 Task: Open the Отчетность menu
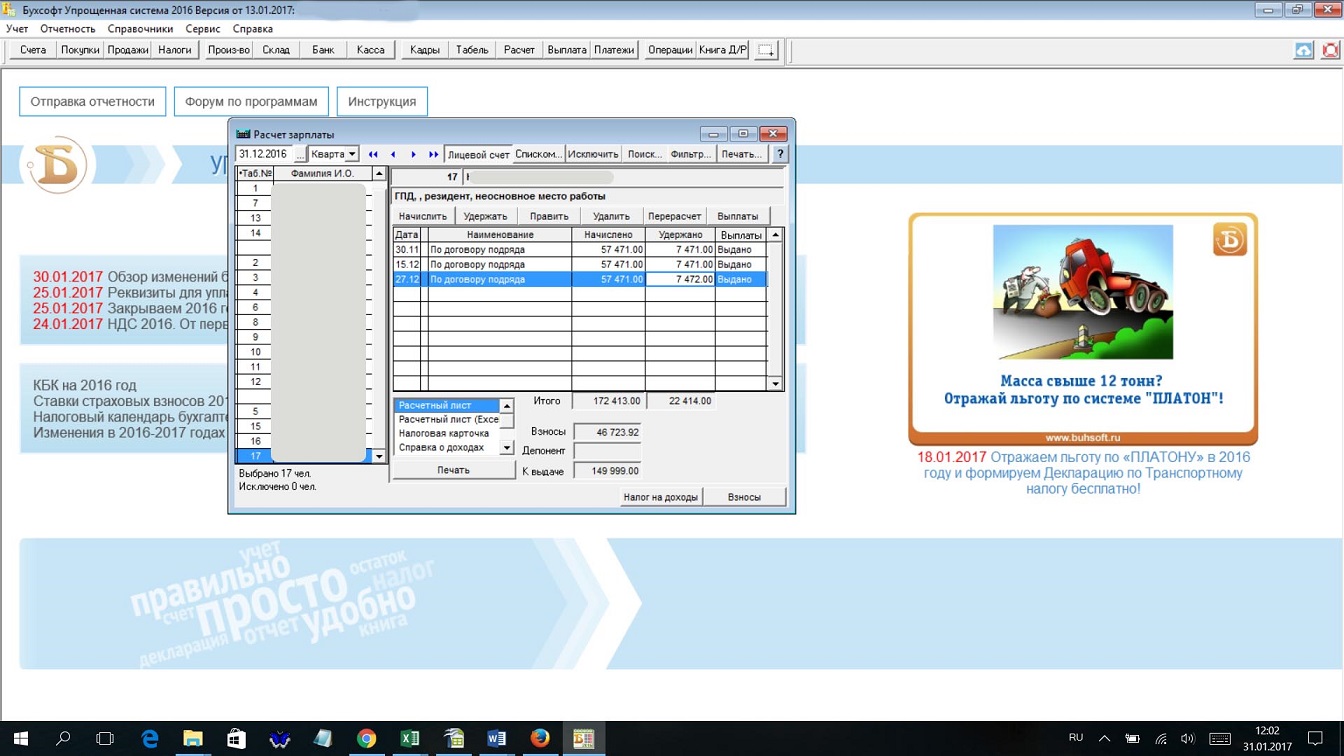point(68,29)
